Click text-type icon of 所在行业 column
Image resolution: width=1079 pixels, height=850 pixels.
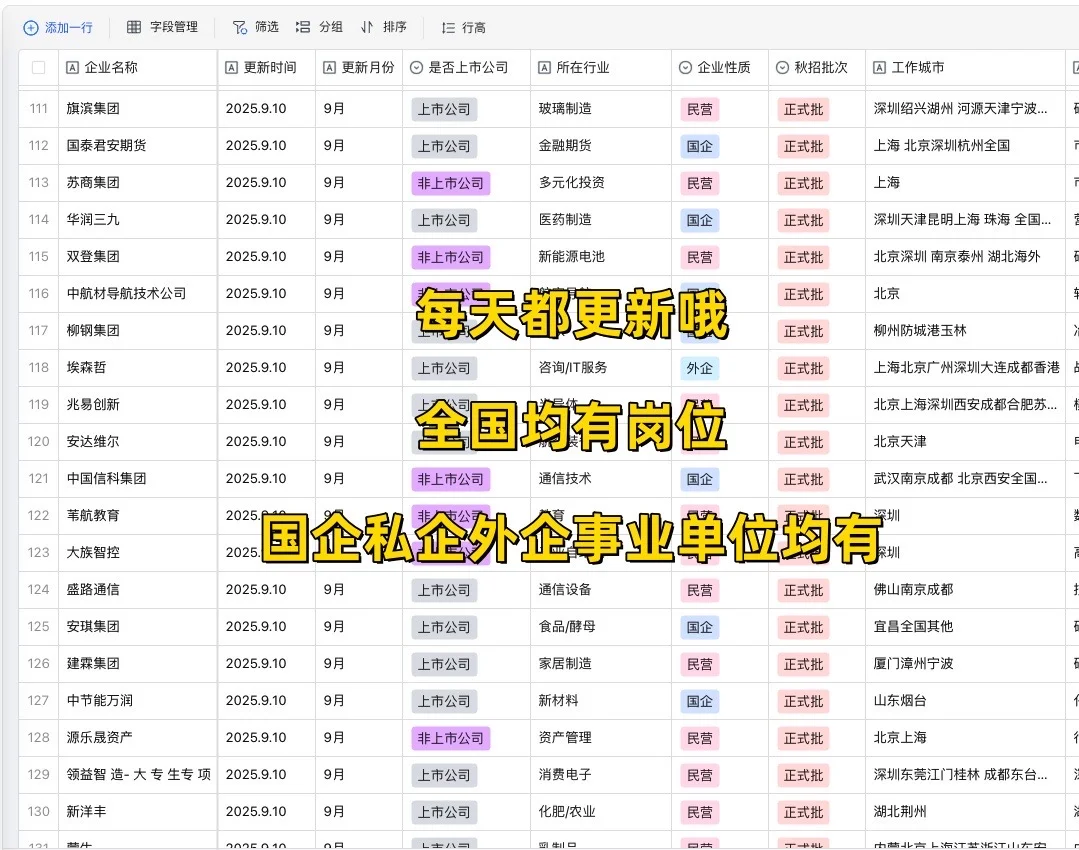(544, 67)
